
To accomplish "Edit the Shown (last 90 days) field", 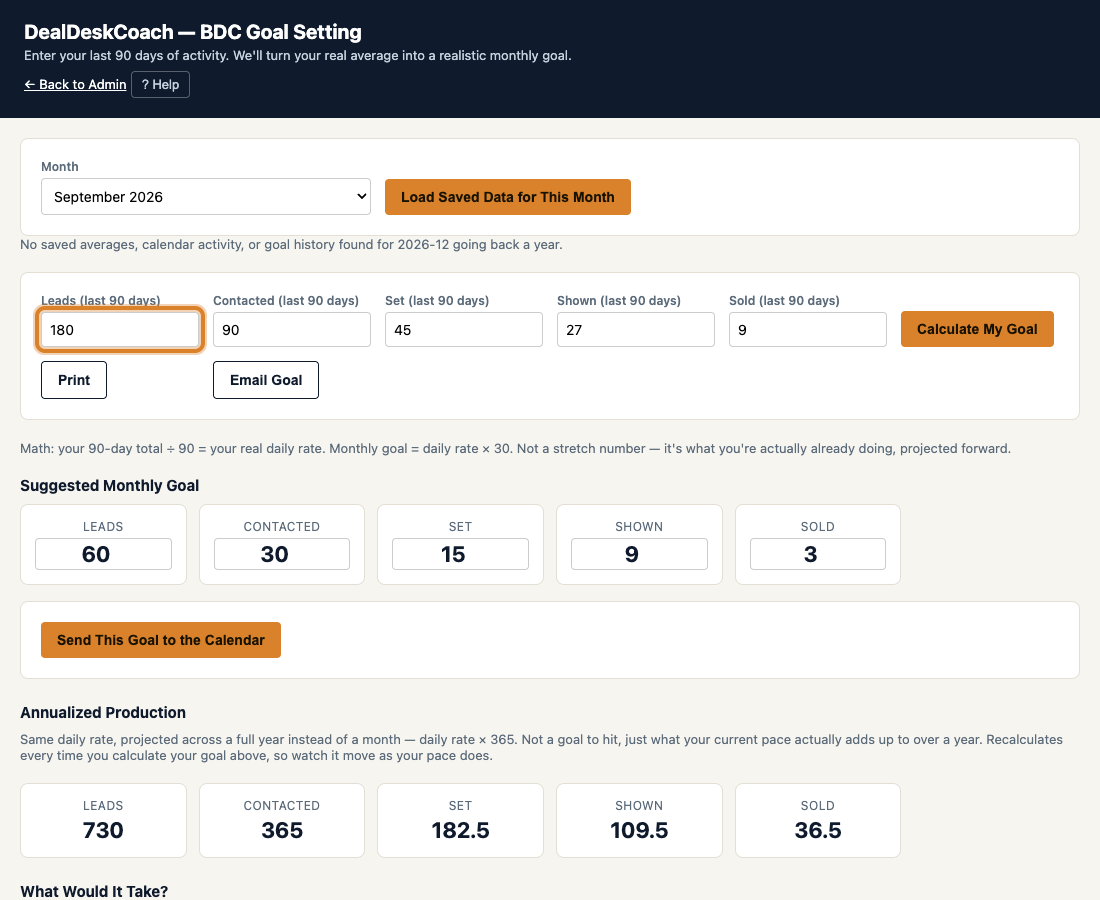I will click(636, 330).
